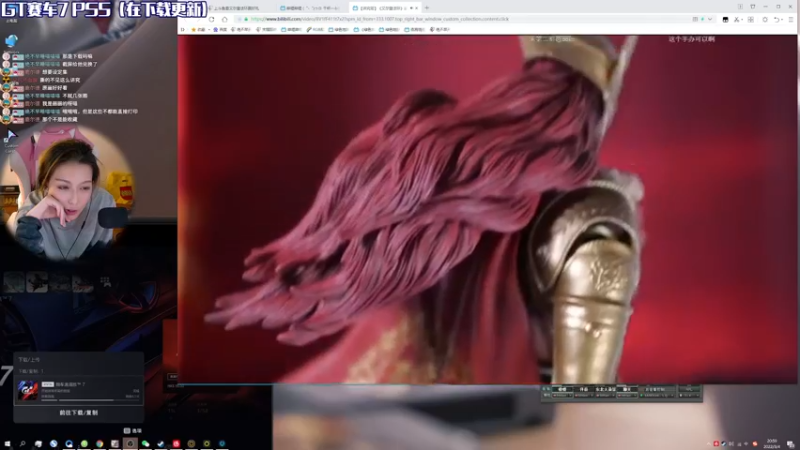This screenshot has width=800, height=450.
Task: Open the address bar dropdown arrow
Action: coord(710,19)
